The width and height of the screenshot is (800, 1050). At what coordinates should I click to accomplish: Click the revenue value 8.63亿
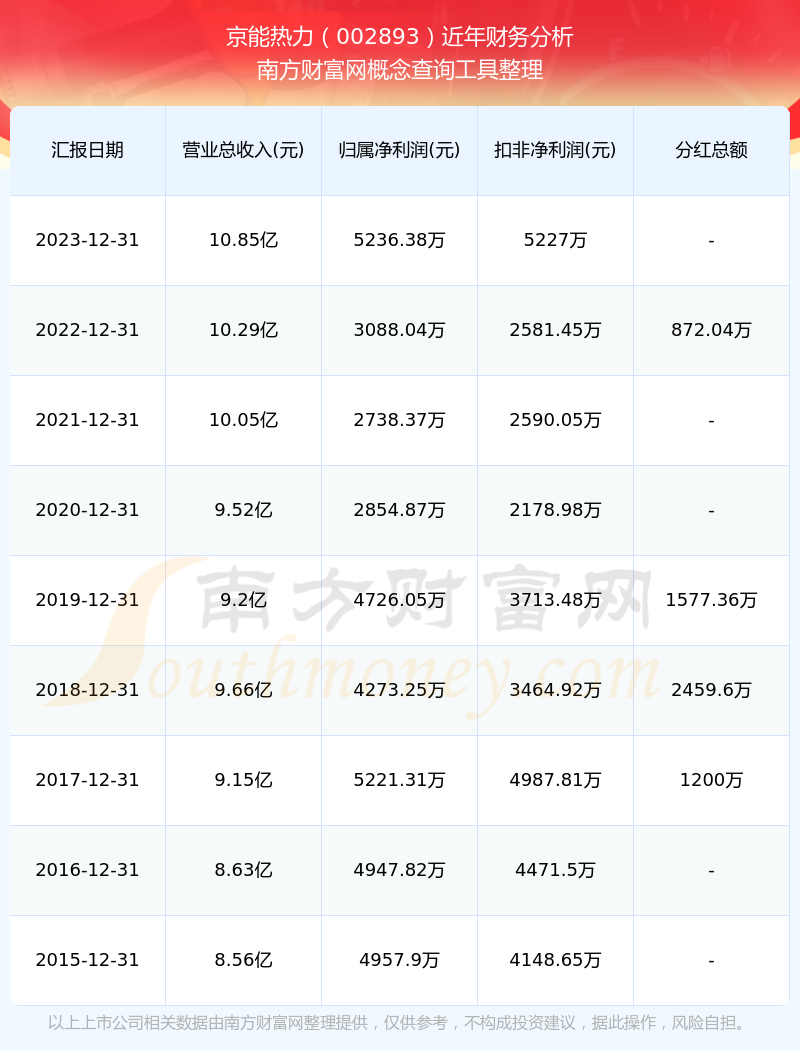tap(244, 871)
